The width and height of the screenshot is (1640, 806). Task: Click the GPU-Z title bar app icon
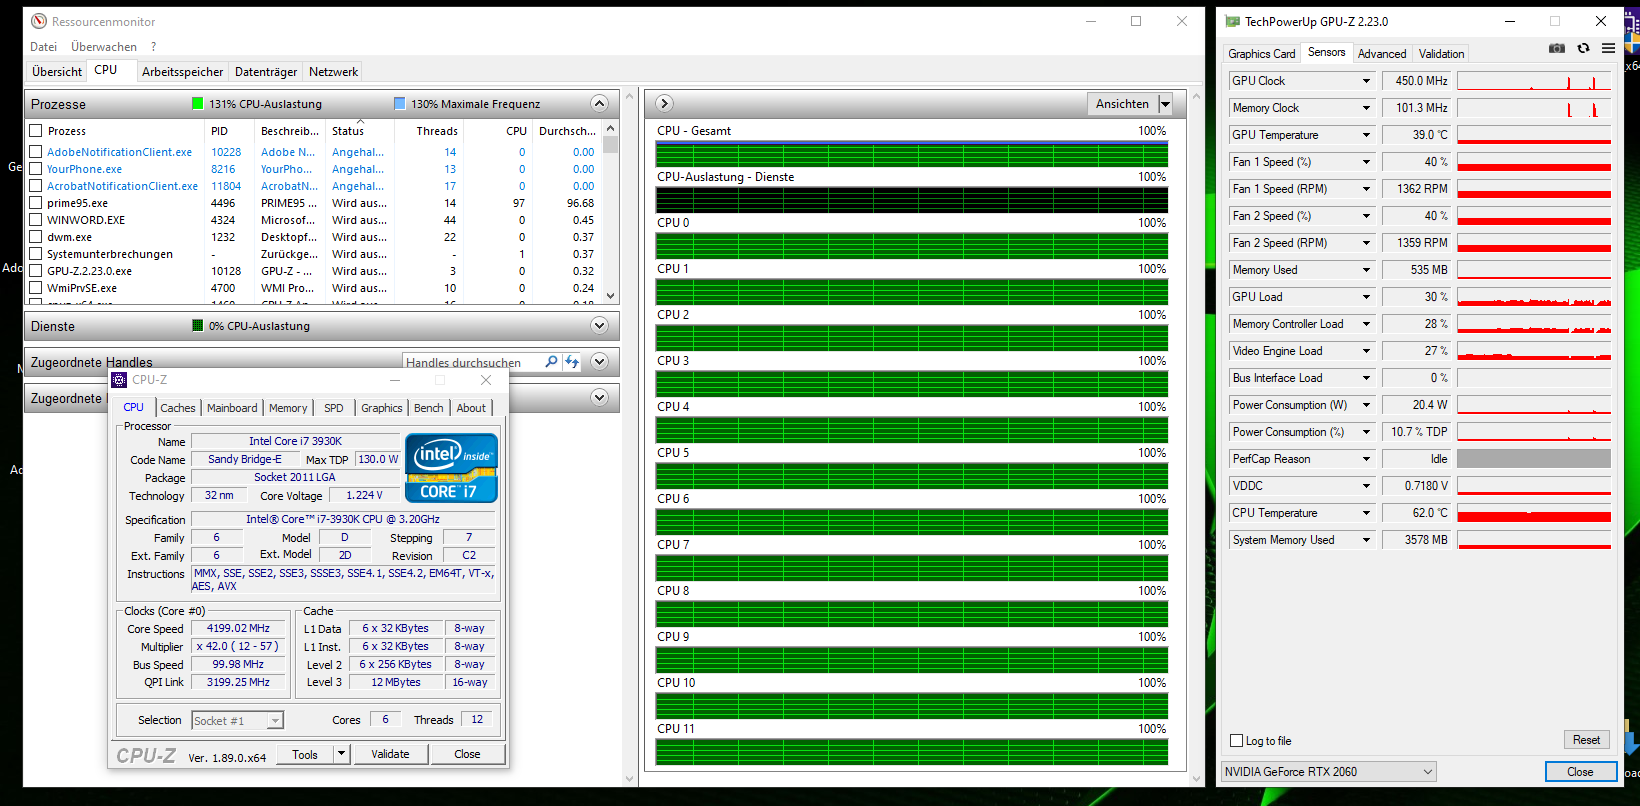point(1233,21)
